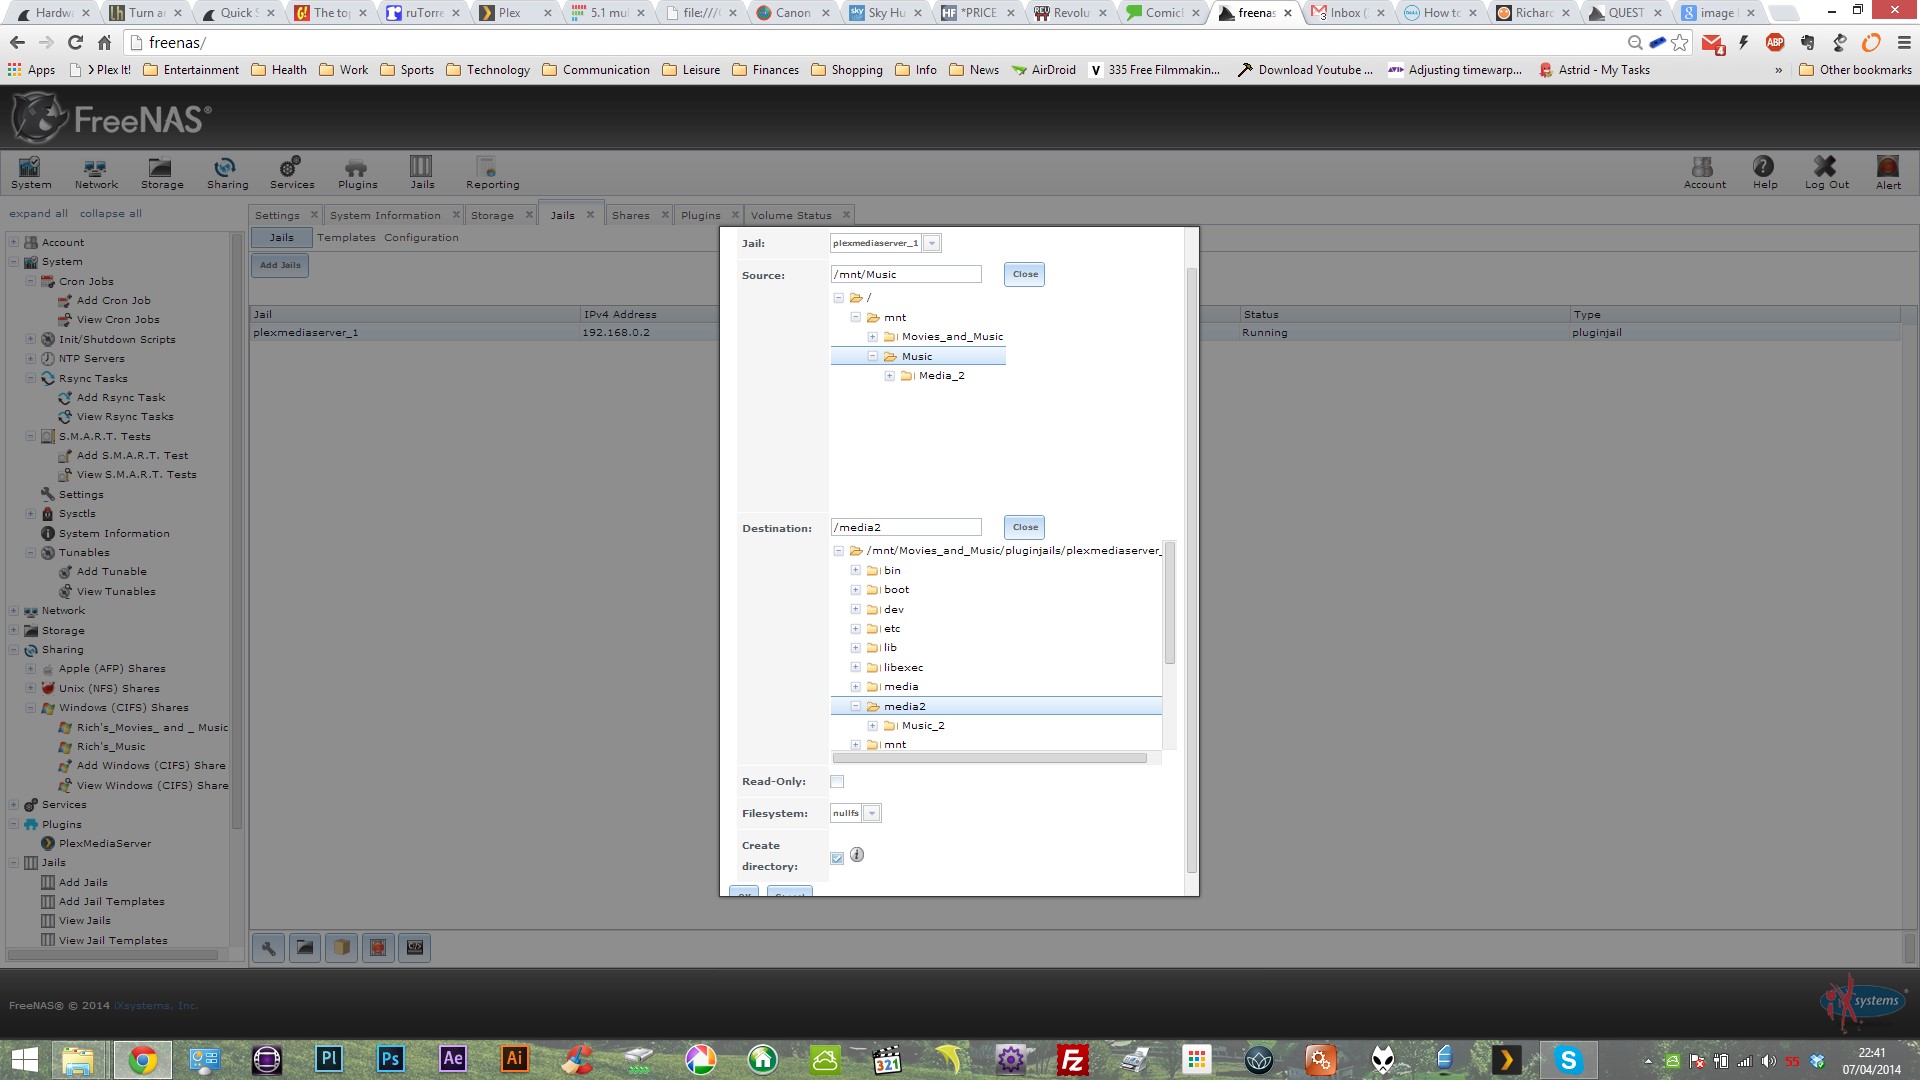Collapse the media2 destination folder
The height and width of the screenshot is (1080, 1920).
856,706
